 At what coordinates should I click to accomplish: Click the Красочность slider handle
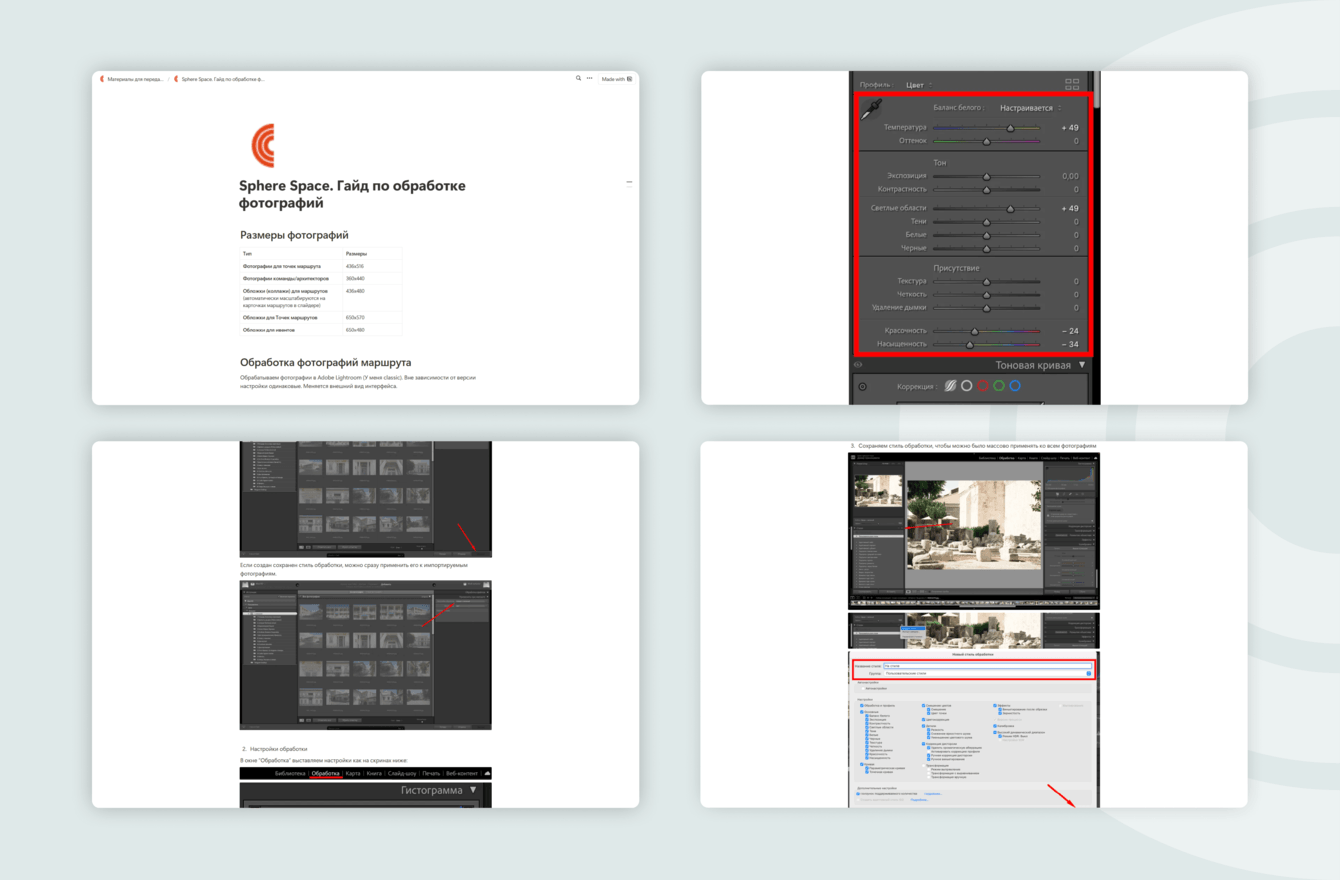click(975, 331)
